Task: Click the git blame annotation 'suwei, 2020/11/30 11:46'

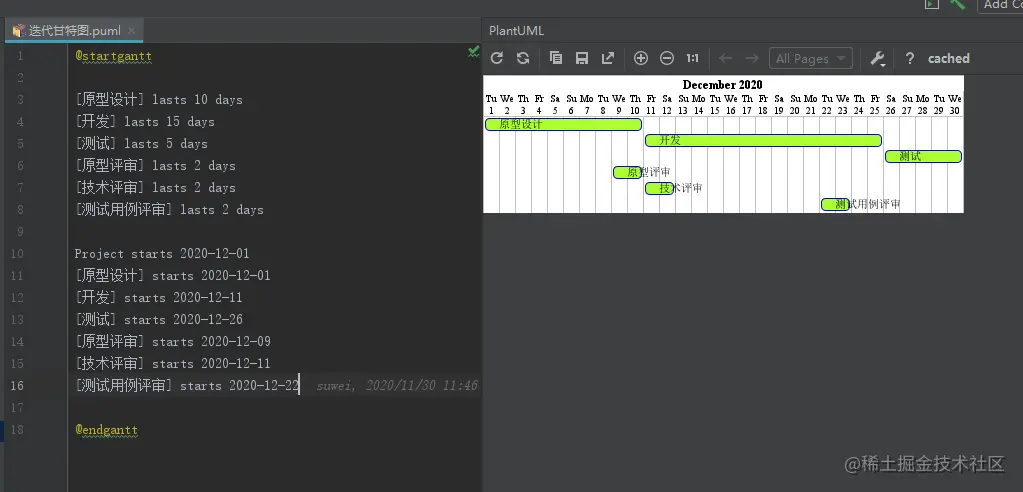Action: [397, 386]
